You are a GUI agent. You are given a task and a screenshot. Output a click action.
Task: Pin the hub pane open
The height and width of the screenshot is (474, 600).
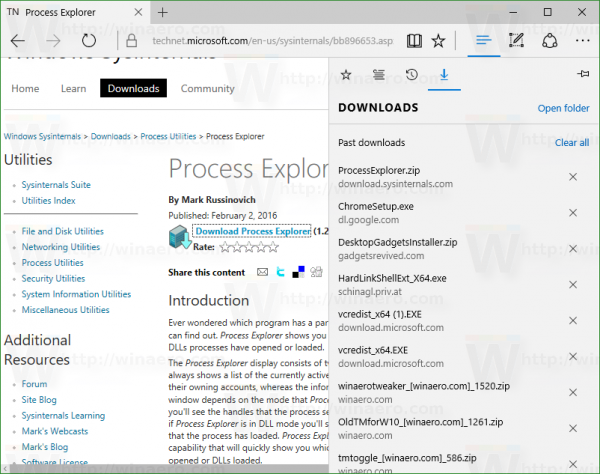(x=583, y=74)
